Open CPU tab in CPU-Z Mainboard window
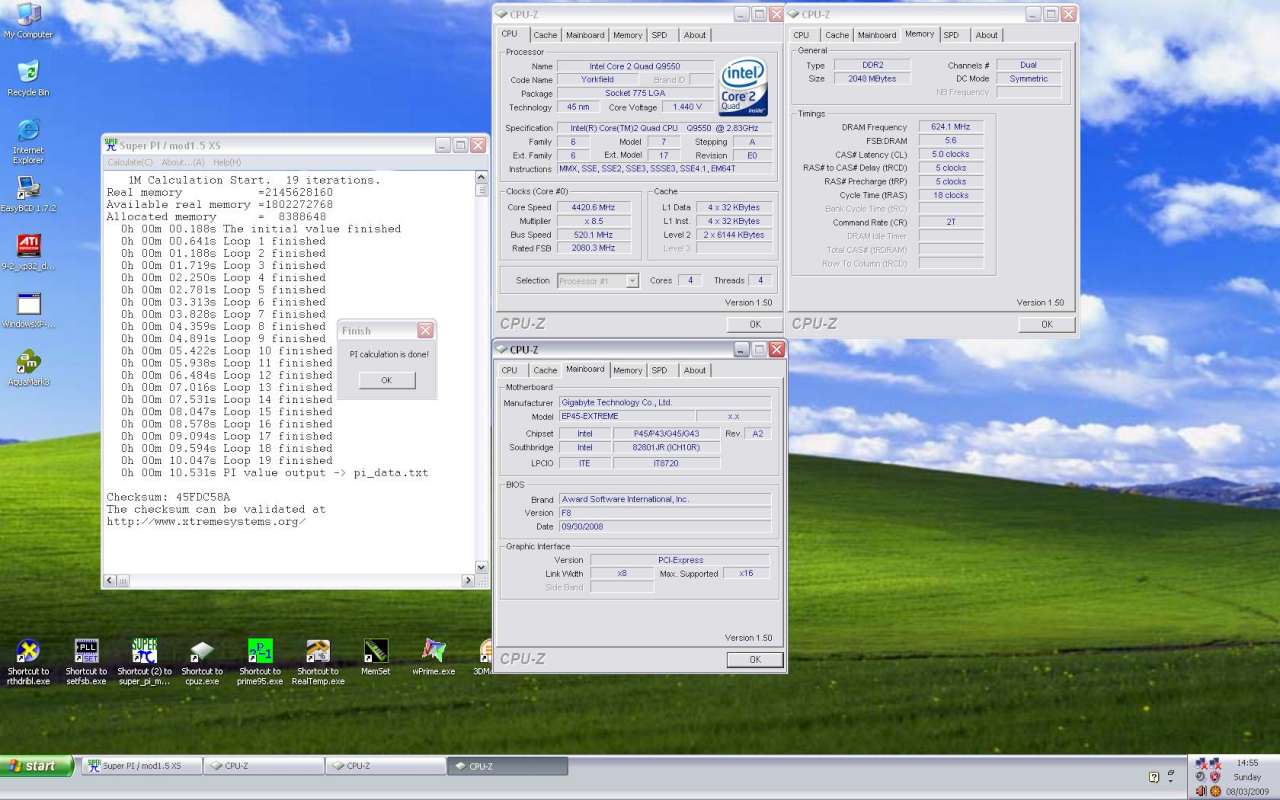Image resolution: width=1280 pixels, height=800 pixels. [x=509, y=370]
